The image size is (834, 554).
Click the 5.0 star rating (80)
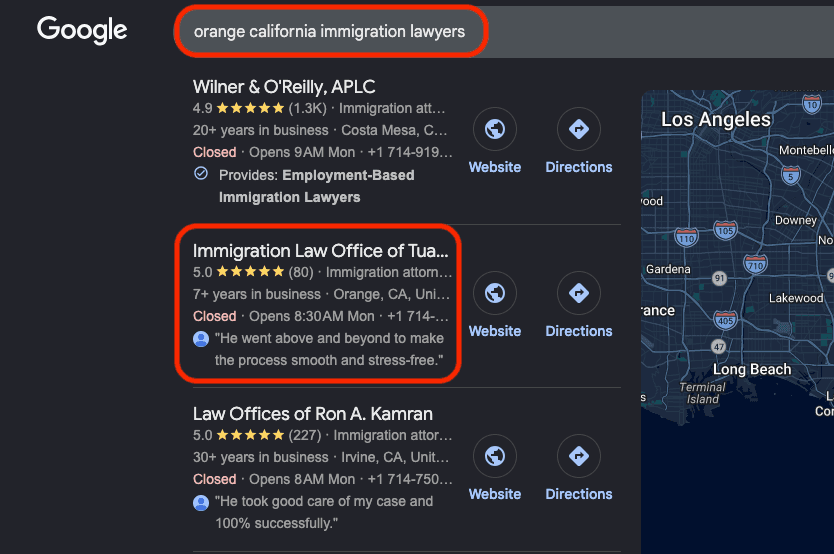253,272
